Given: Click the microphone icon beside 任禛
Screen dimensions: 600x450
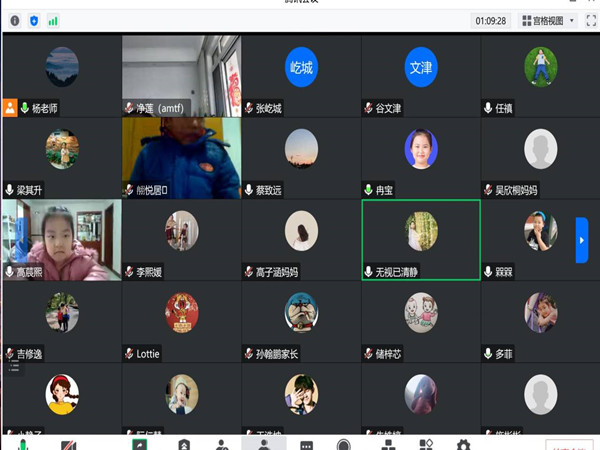Looking at the screenshot, I should (488, 108).
